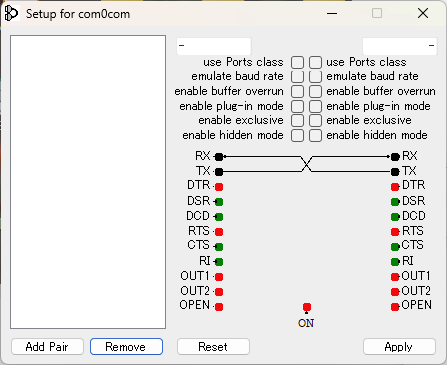The image size is (447, 365).
Task: Click inside the empty port pairs list
Action: pos(88,182)
